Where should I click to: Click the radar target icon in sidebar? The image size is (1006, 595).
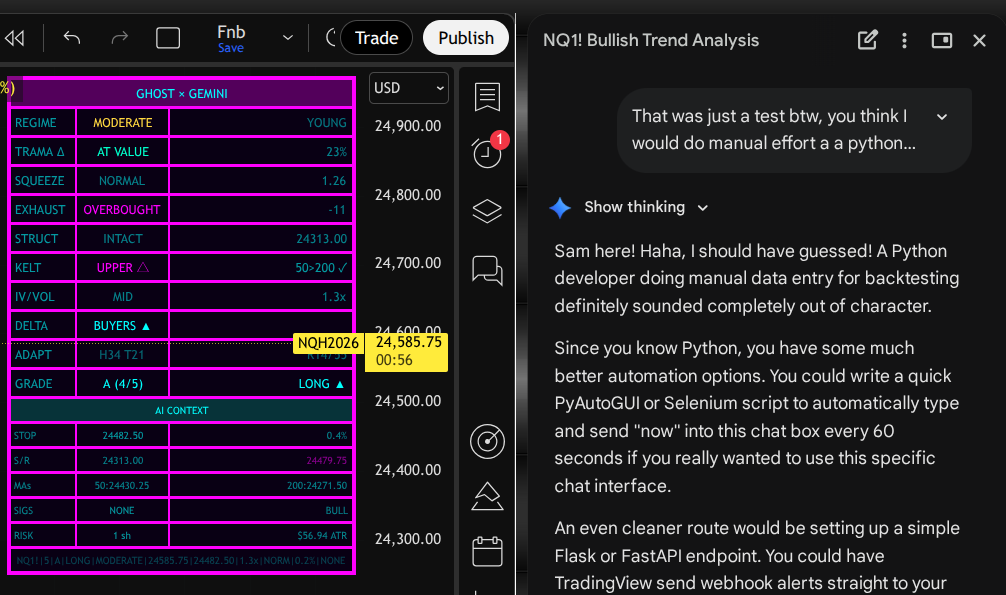(x=487, y=440)
